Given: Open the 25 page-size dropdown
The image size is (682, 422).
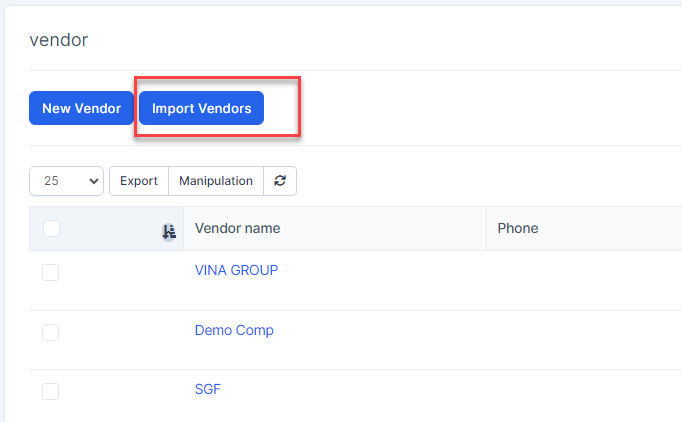Looking at the screenshot, I should click(67, 181).
